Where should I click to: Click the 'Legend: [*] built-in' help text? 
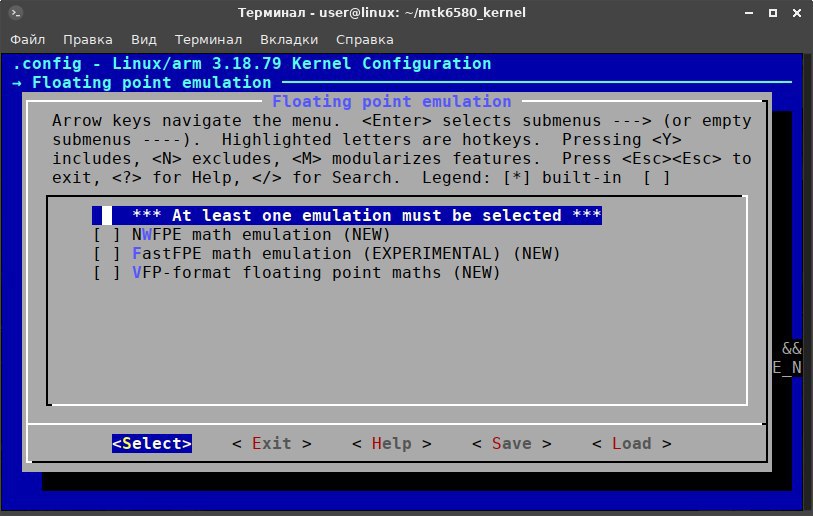pos(522,178)
